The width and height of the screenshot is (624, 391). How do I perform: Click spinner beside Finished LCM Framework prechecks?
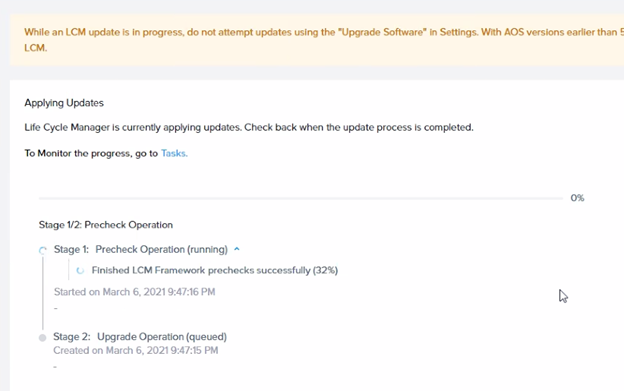[x=80, y=270]
